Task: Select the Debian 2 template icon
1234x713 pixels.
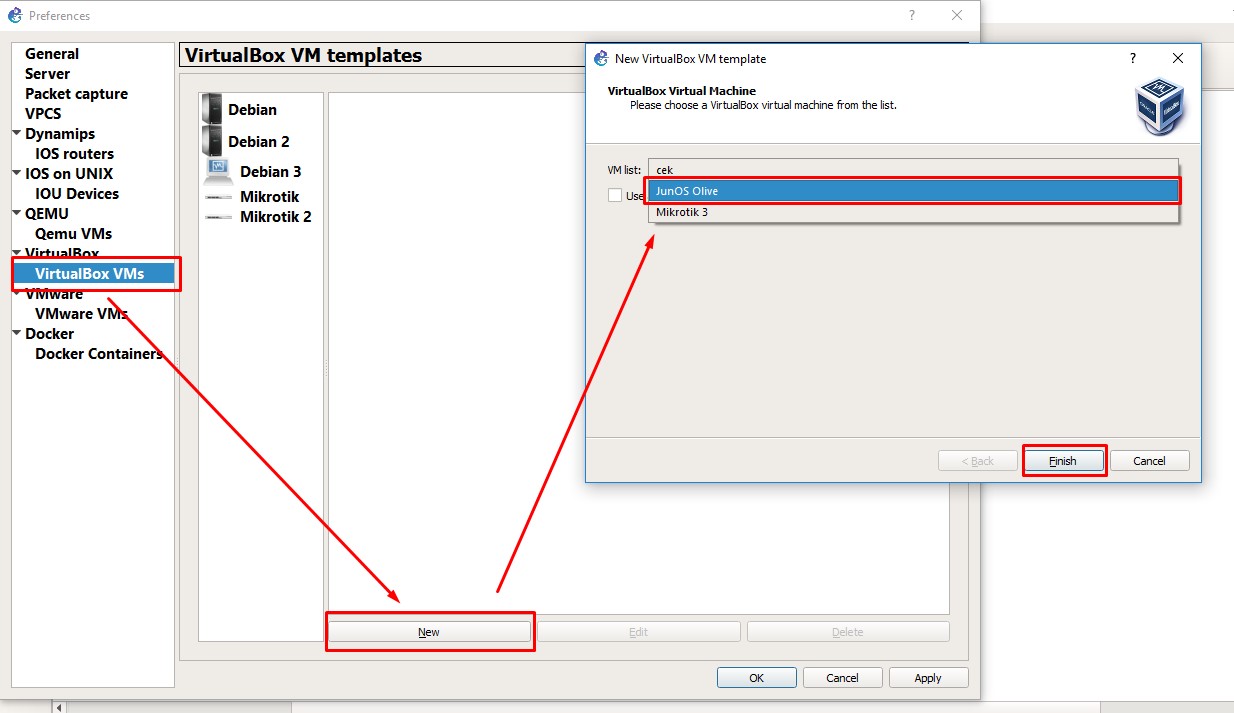Action: click(212, 141)
